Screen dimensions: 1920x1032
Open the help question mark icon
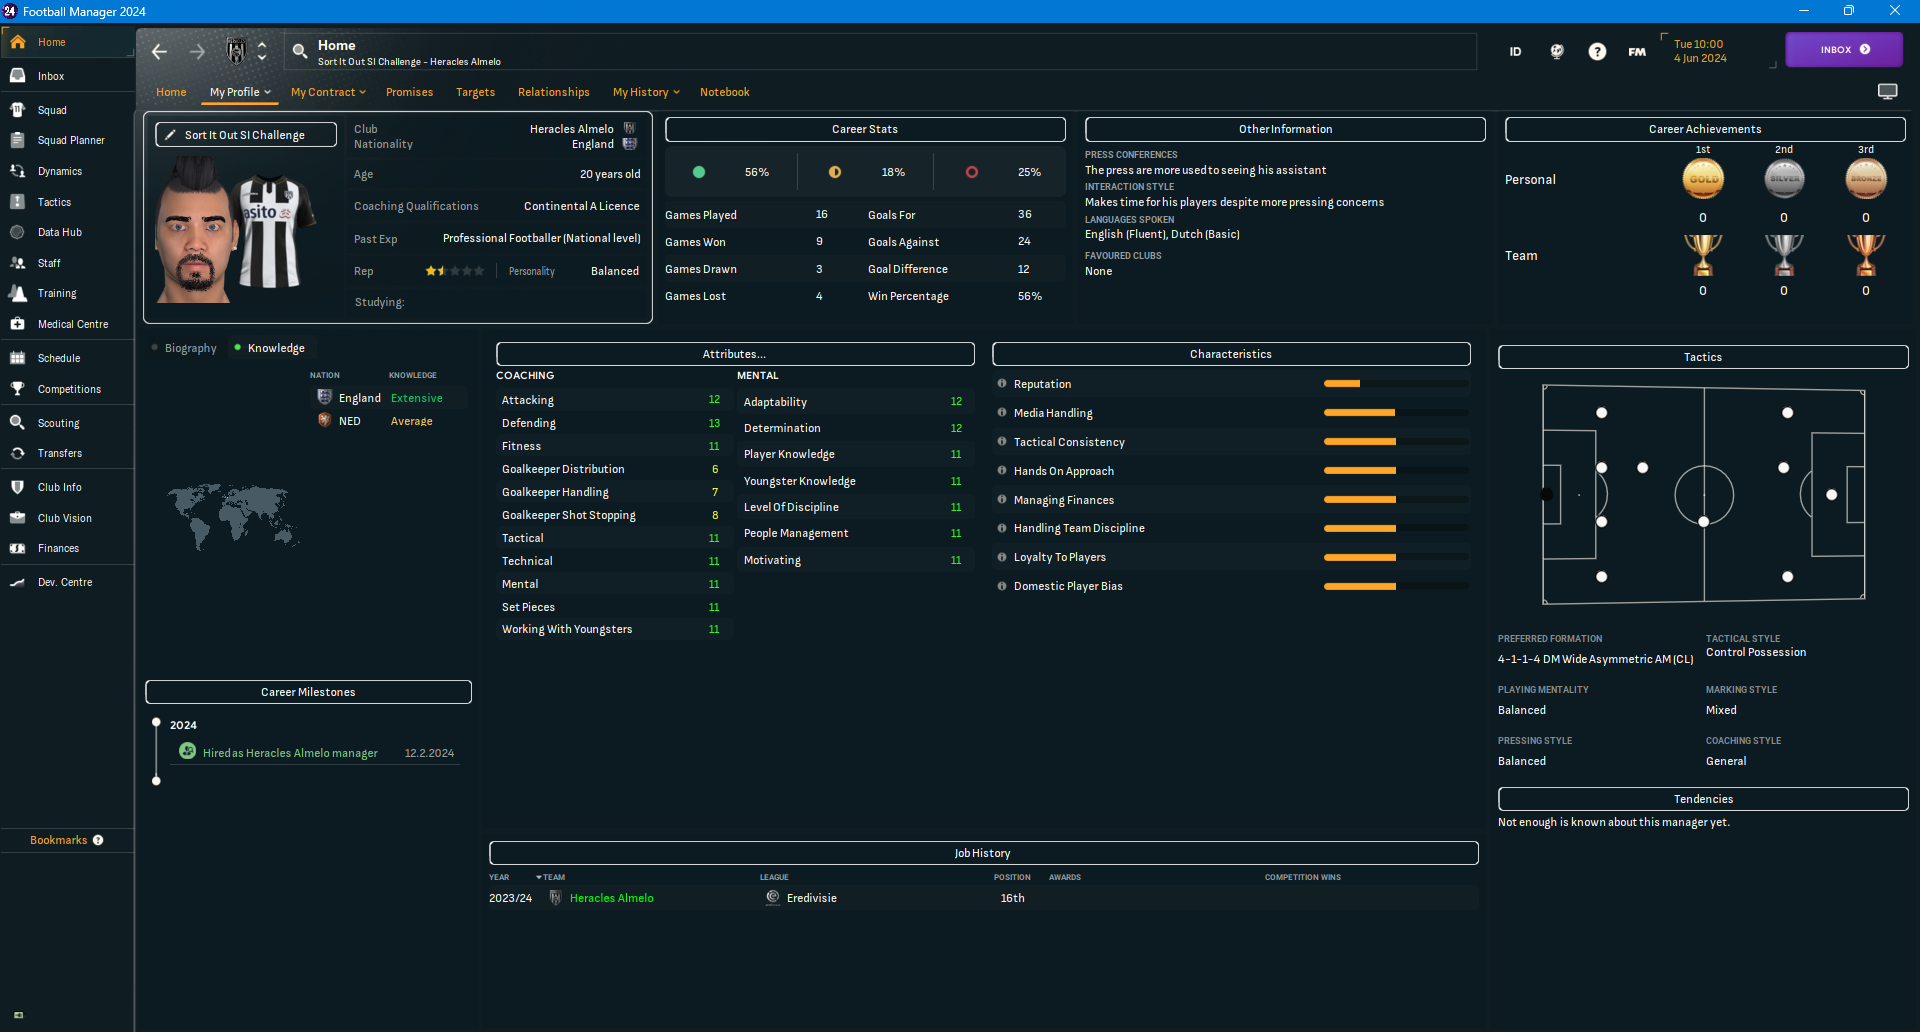tap(1597, 51)
